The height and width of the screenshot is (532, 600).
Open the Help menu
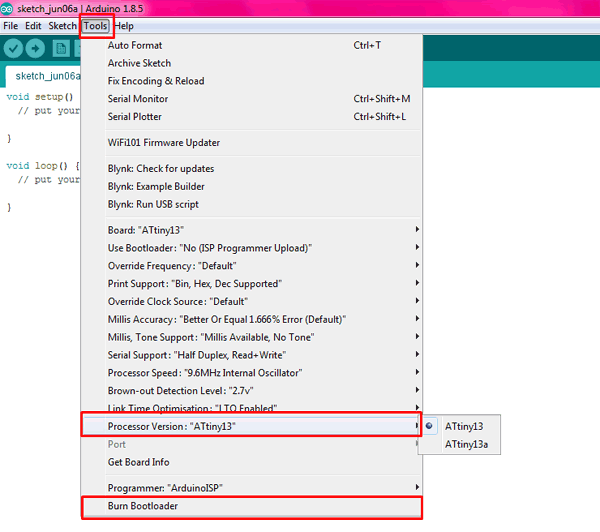(124, 26)
